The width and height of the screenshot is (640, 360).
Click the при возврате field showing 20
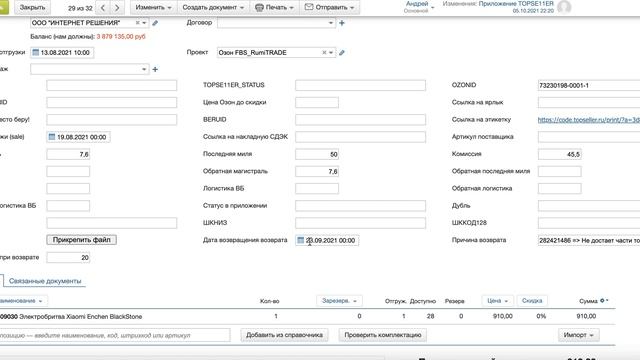click(x=68, y=258)
